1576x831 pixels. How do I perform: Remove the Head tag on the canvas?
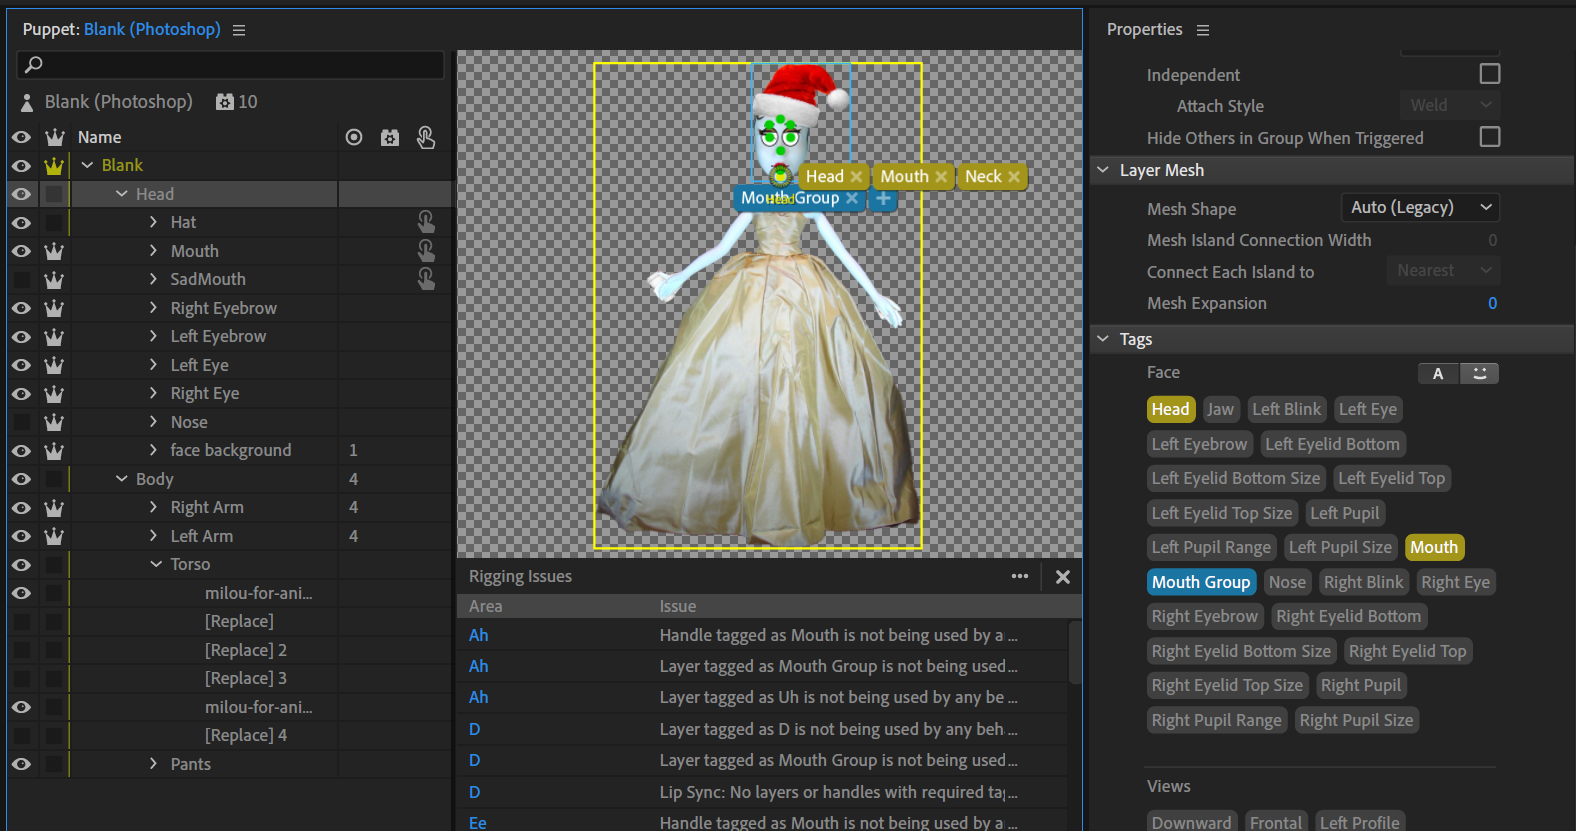click(x=857, y=177)
